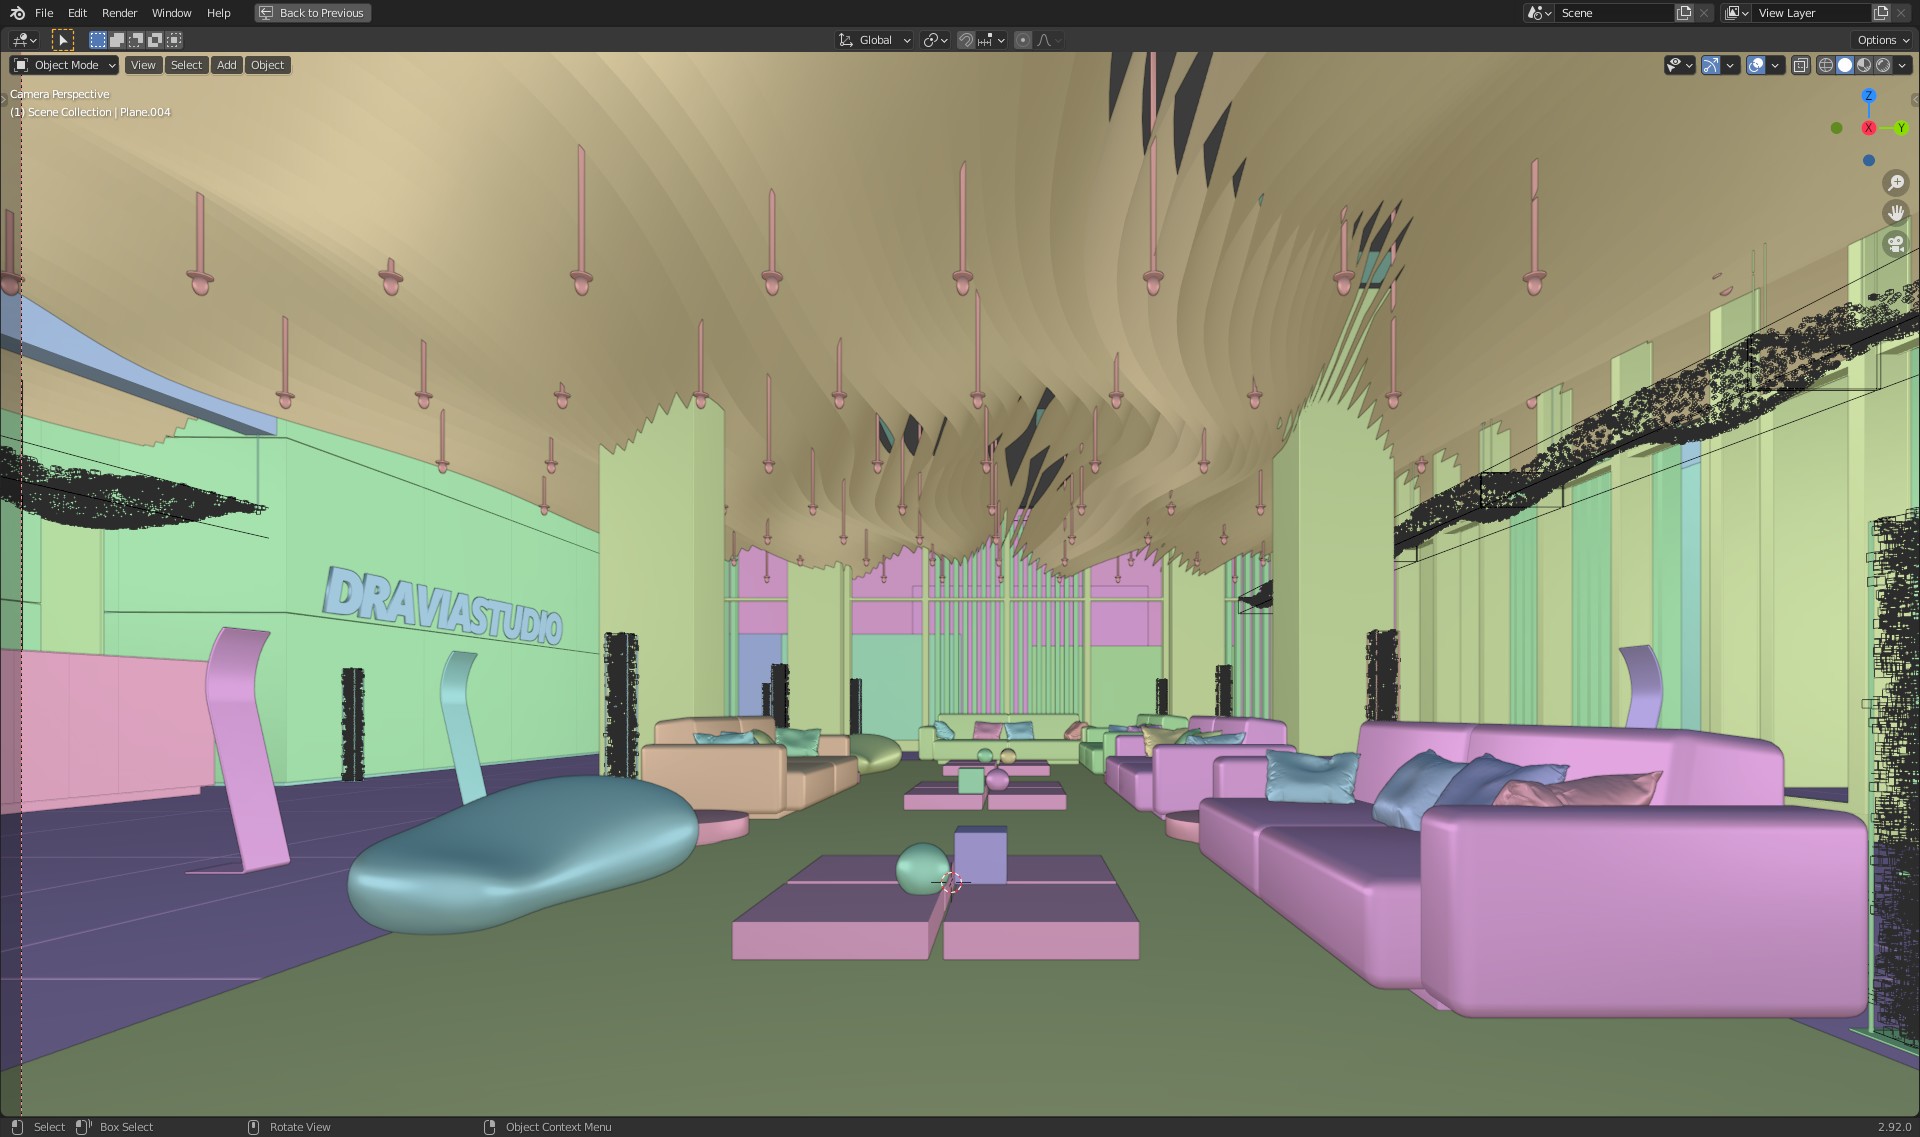Toggle X-ray view
This screenshot has height=1137, width=1920.
(x=1800, y=65)
